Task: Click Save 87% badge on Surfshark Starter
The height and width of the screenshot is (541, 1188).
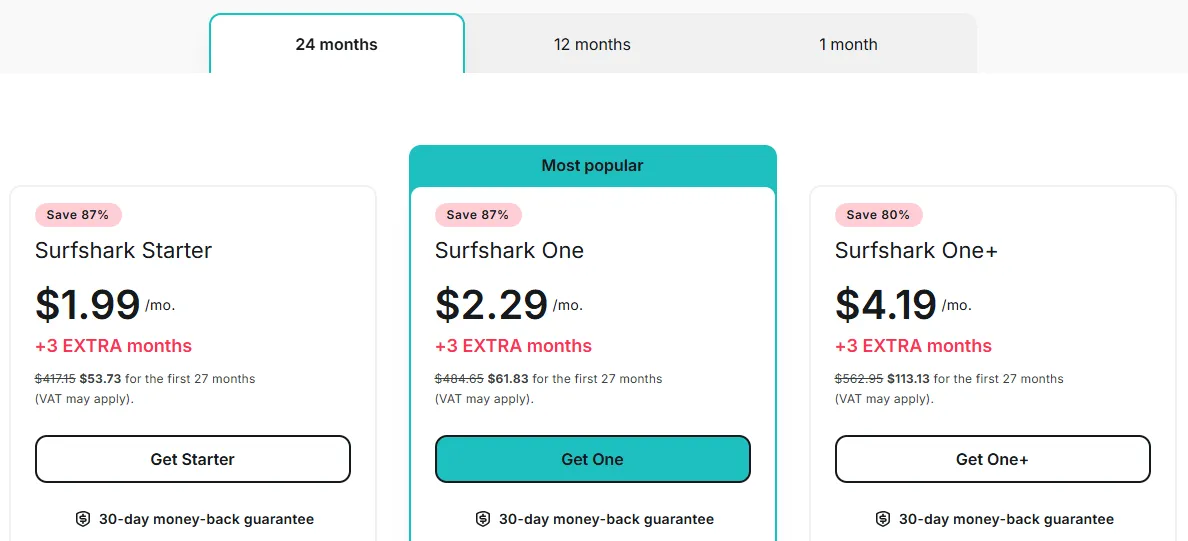Action: click(78, 215)
